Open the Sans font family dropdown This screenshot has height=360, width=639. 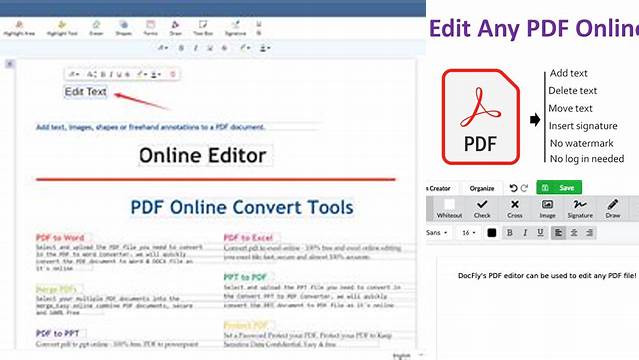[437, 233]
